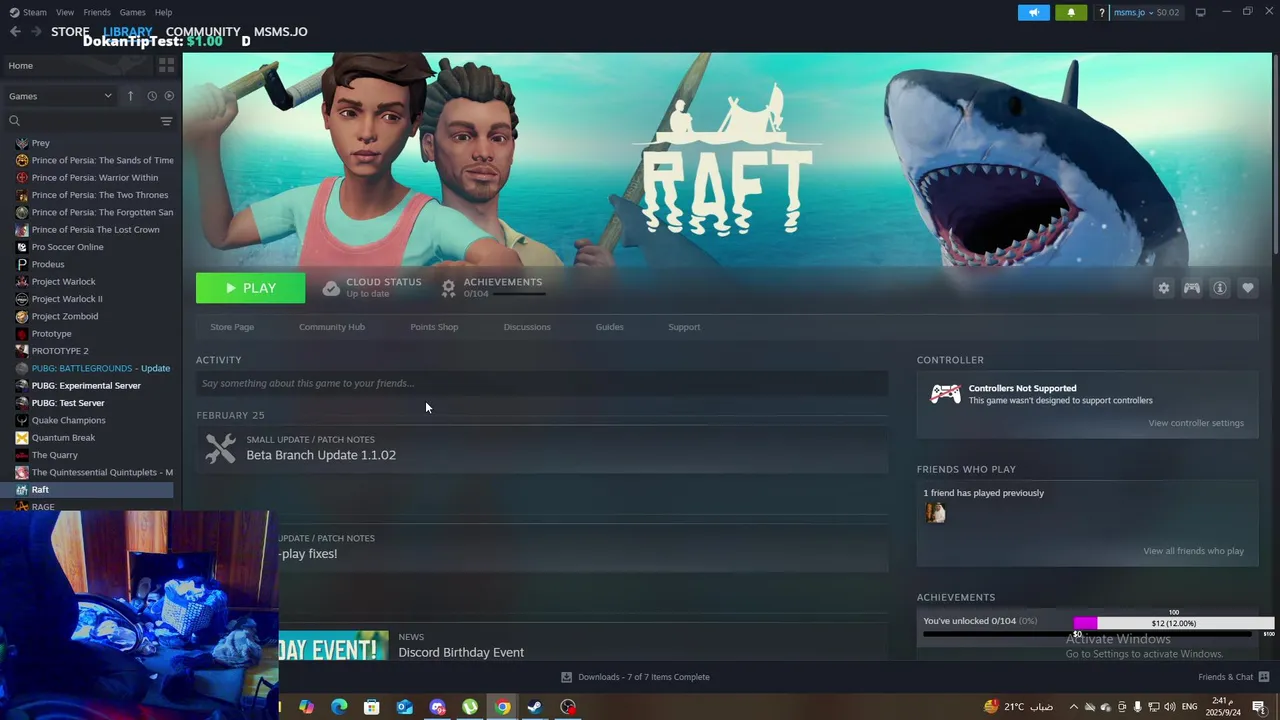Select Prodeus in games list

(x=48, y=264)
